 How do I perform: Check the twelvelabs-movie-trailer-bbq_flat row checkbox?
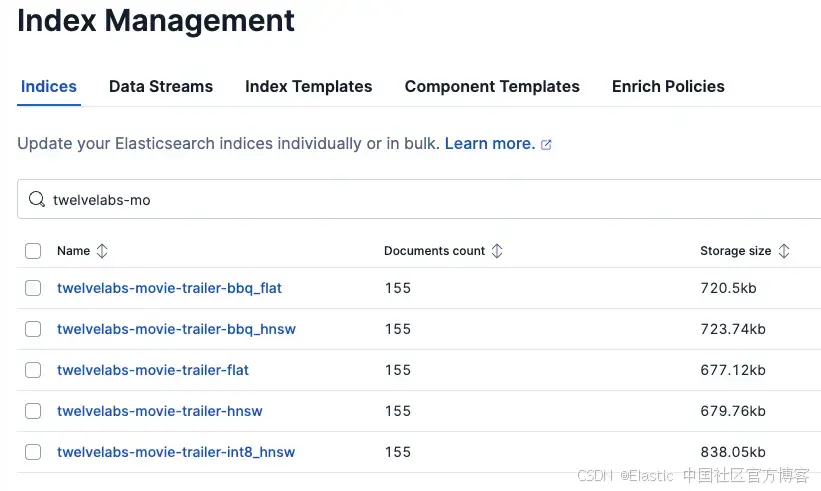pyautogui.click(x=33, y=288)
